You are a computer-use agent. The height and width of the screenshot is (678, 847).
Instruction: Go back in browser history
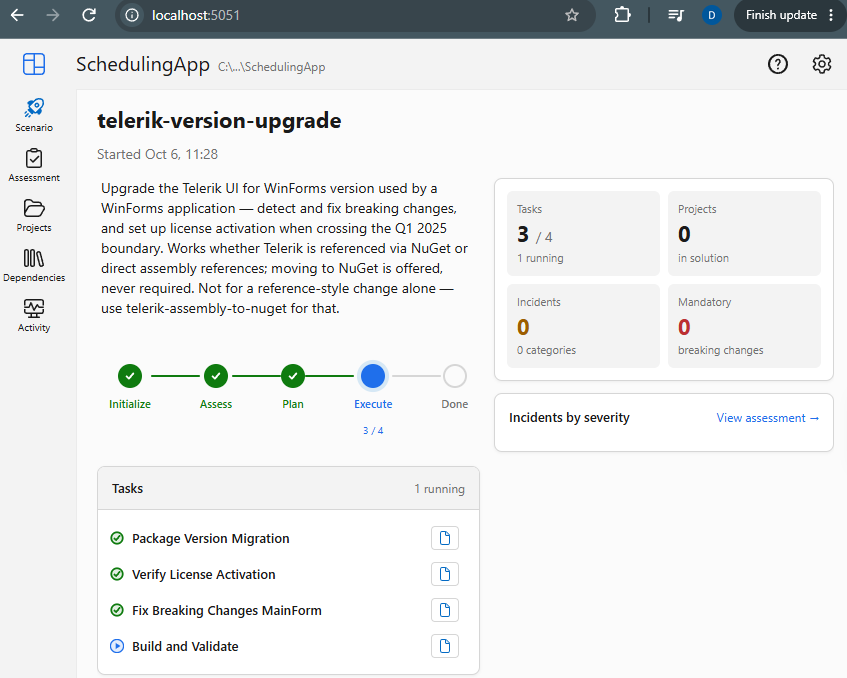(x=17, y=15)
